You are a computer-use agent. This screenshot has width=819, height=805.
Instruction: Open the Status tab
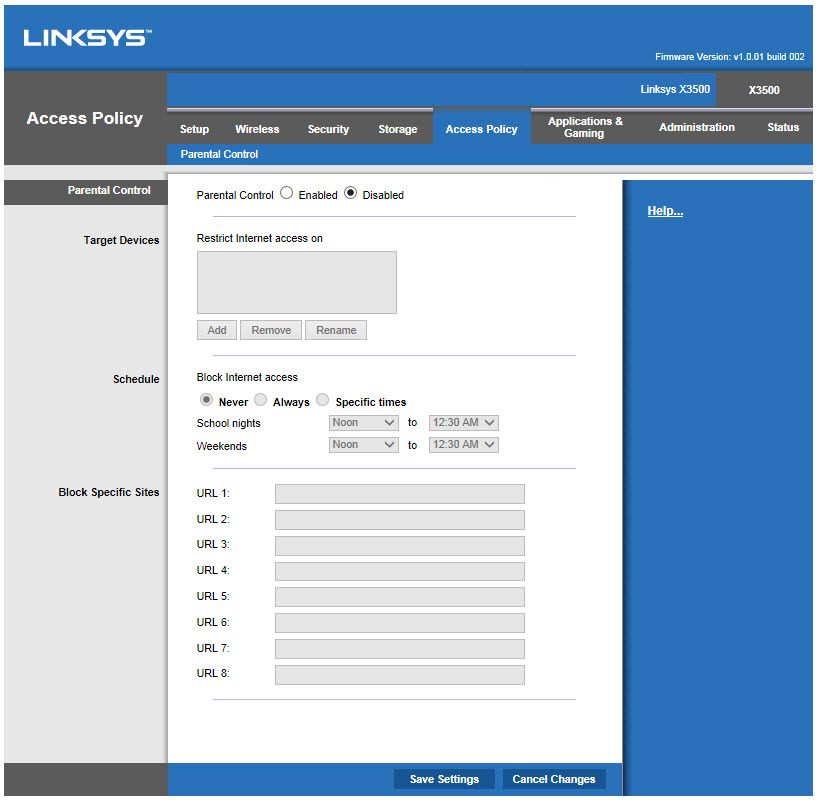click(x=783, y=127)
